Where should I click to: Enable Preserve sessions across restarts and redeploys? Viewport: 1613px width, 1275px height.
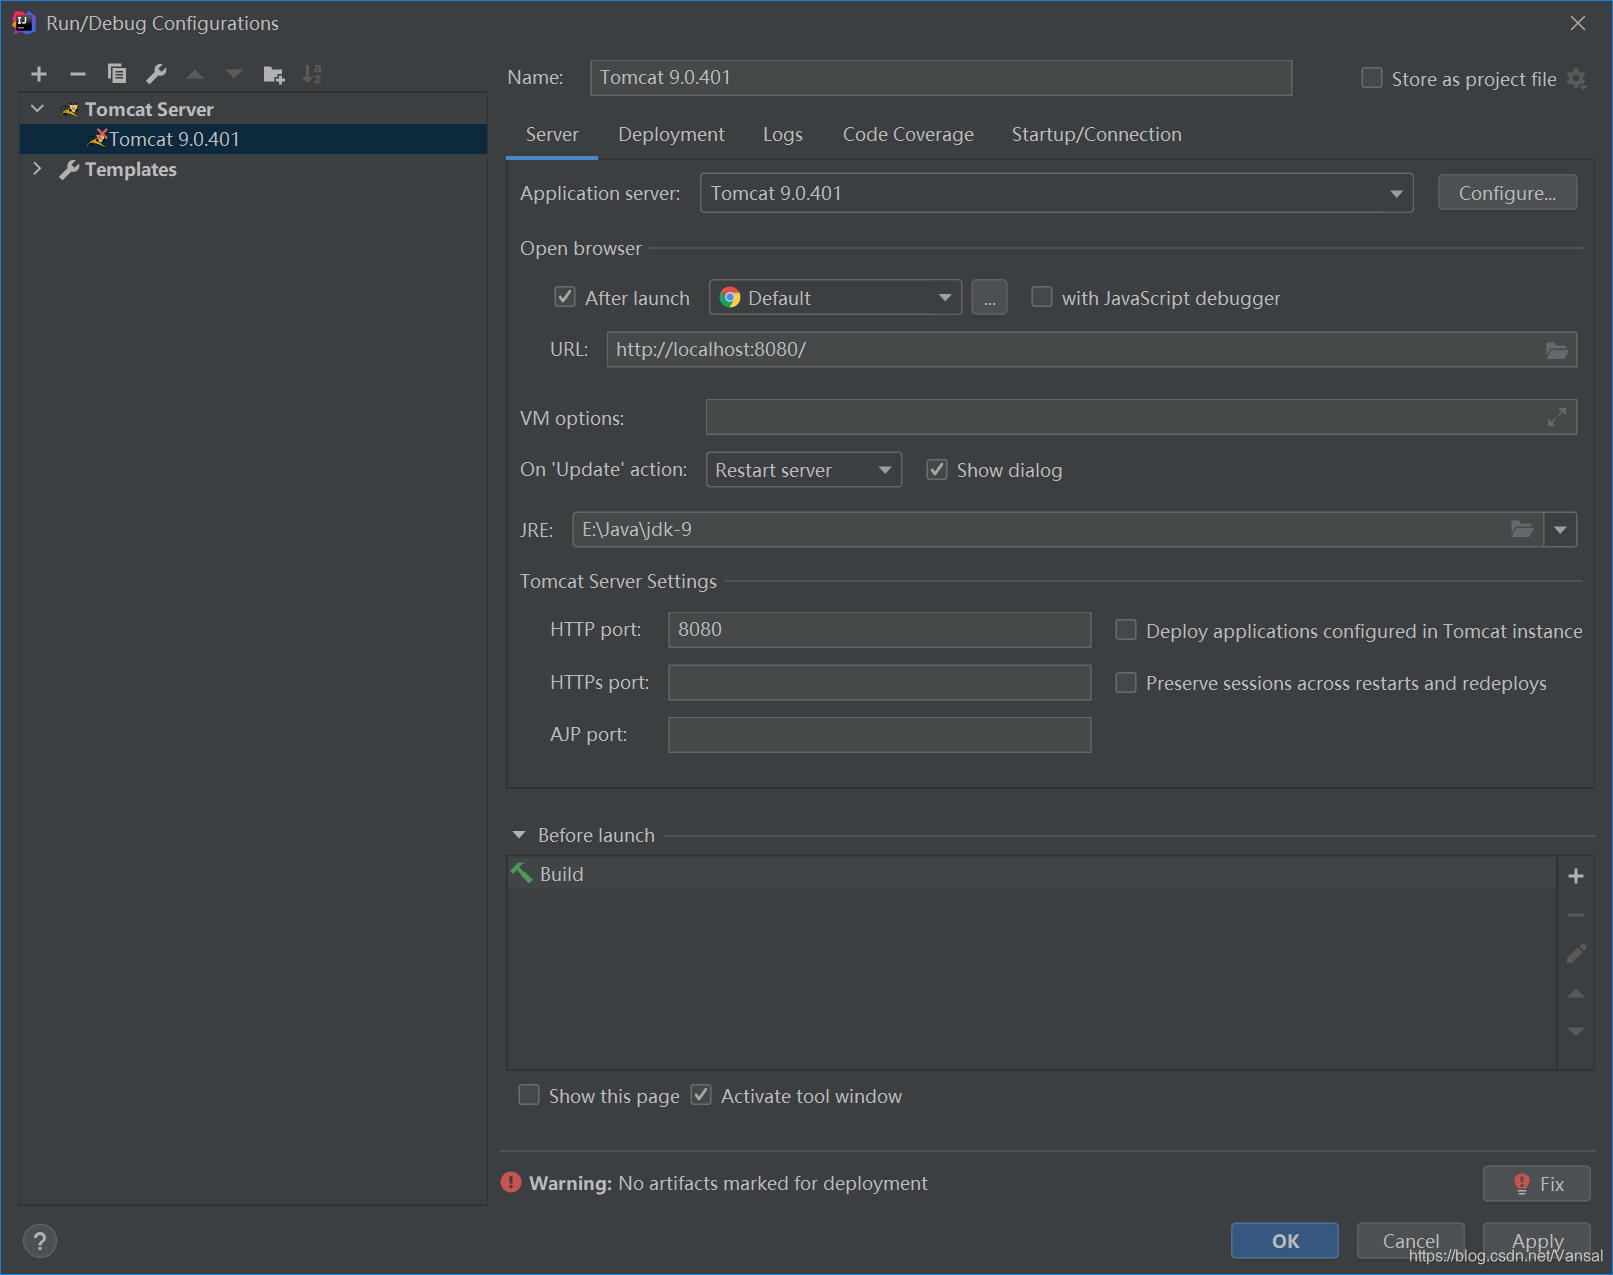tap(1126, 682)
